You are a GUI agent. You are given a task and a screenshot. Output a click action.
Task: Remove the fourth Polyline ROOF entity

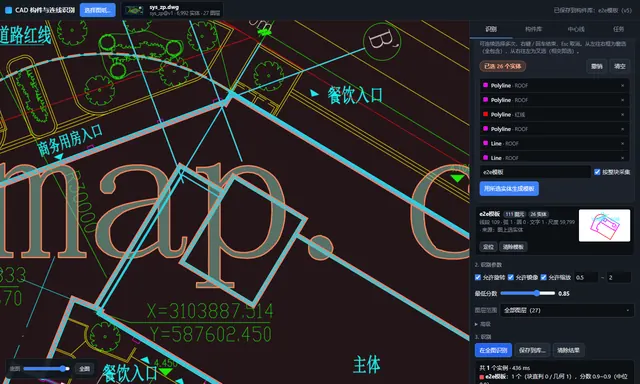[x=622, y=129]
